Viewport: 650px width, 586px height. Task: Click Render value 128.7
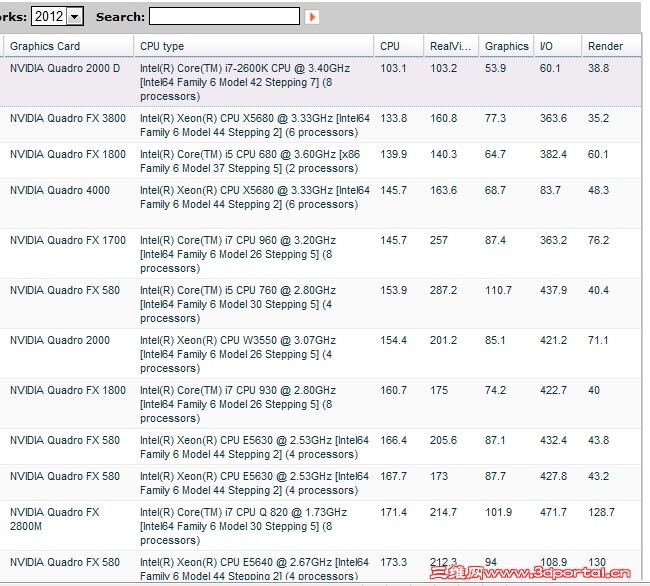[601, 512]
